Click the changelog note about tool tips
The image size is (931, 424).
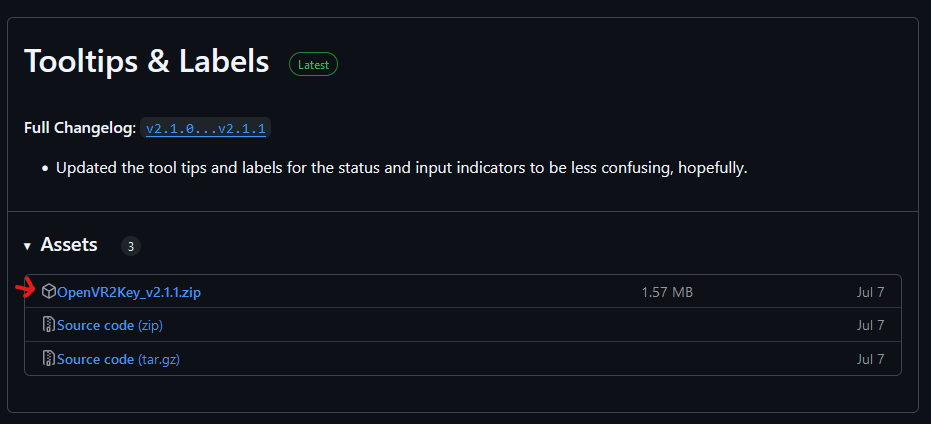(x=401, y=168)
